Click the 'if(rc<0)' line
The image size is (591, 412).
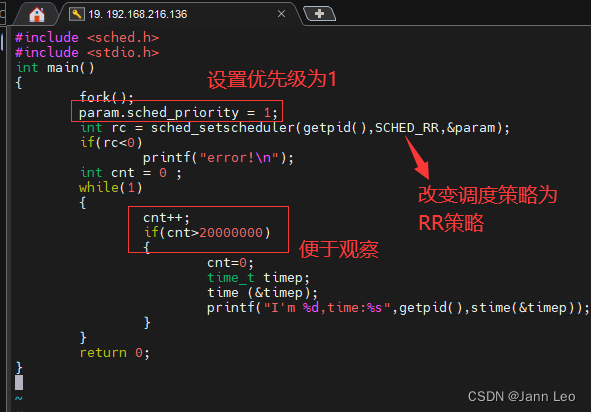click(111, 142)
